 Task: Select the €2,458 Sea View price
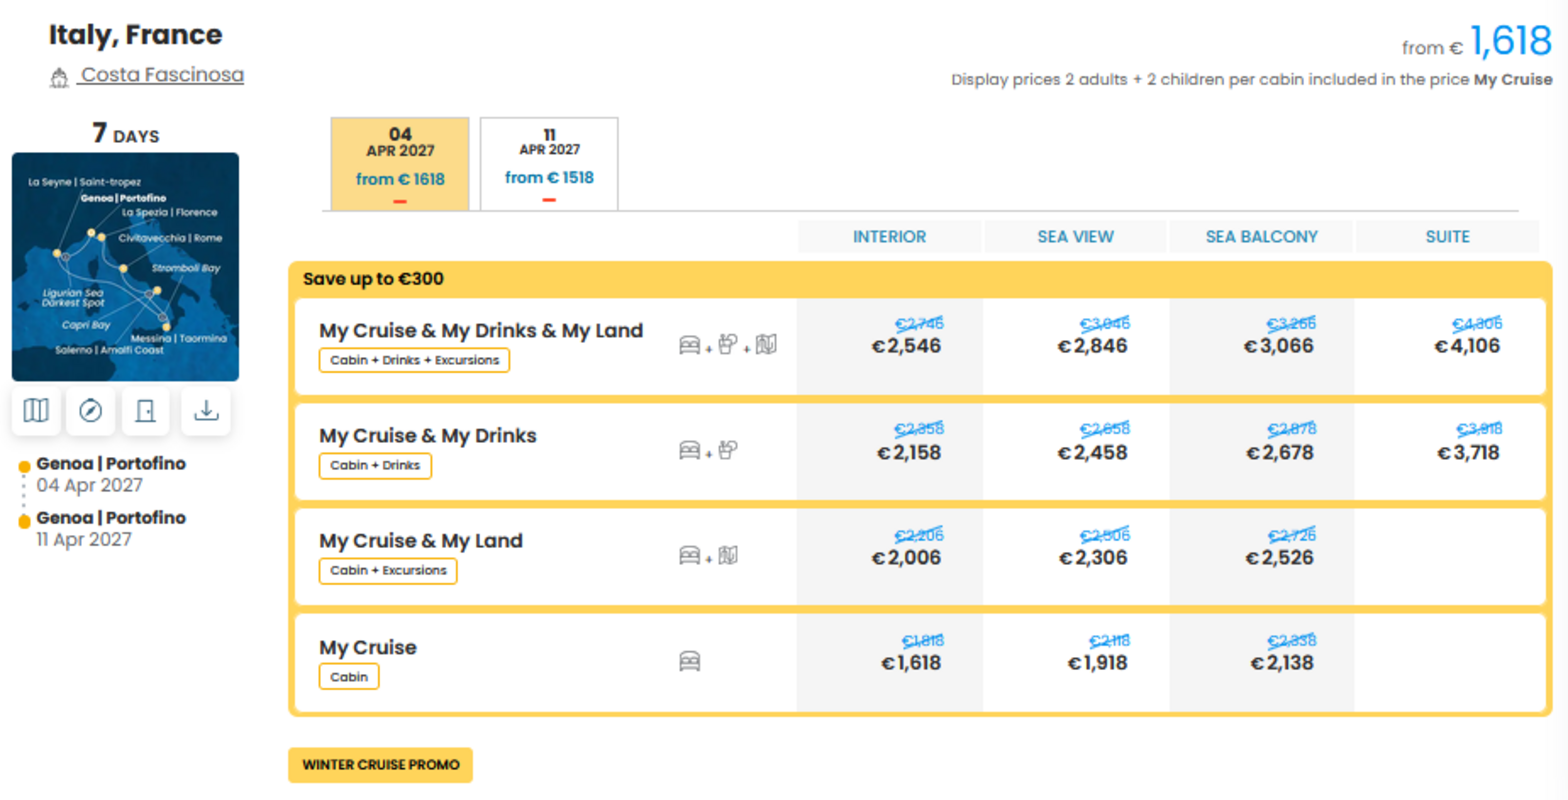click(x=1092, y=452)
